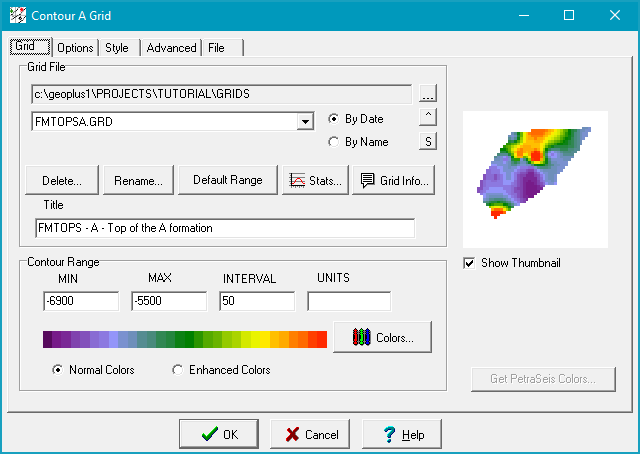
Task: Confirm with the OK button
Action: 219,434
